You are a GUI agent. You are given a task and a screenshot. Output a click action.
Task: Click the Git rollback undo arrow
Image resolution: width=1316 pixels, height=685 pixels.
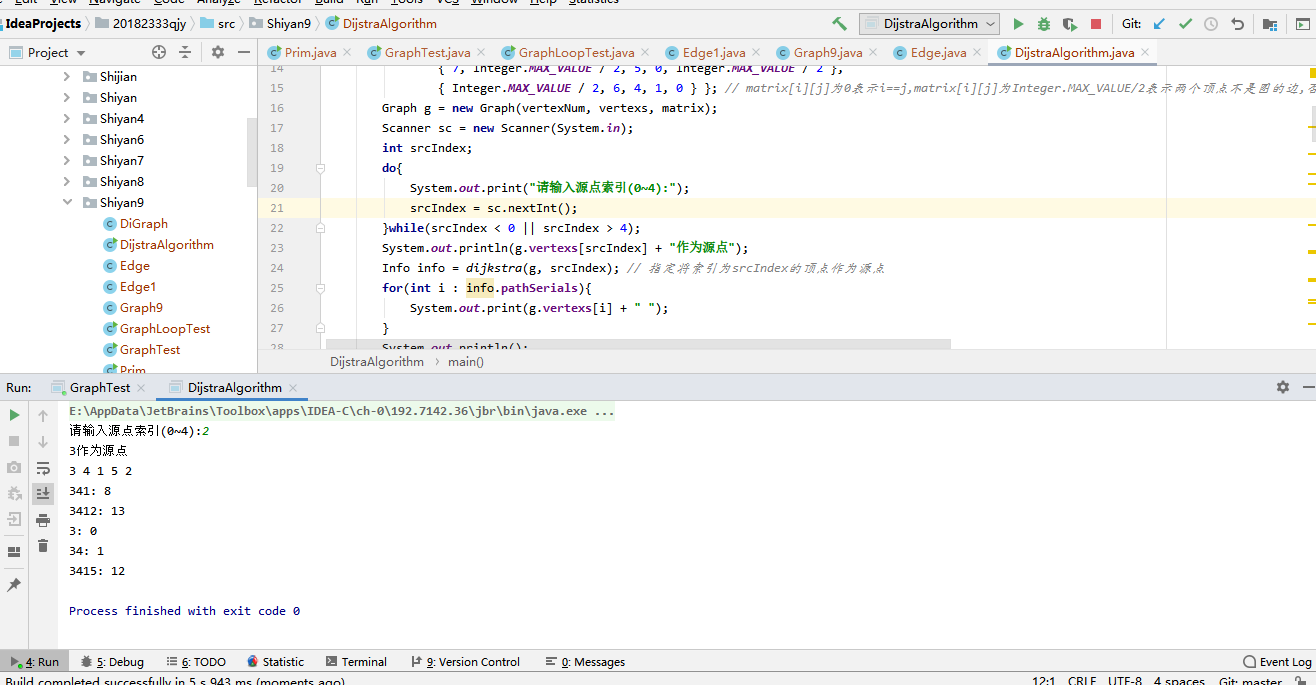[x=1237, y=24]
